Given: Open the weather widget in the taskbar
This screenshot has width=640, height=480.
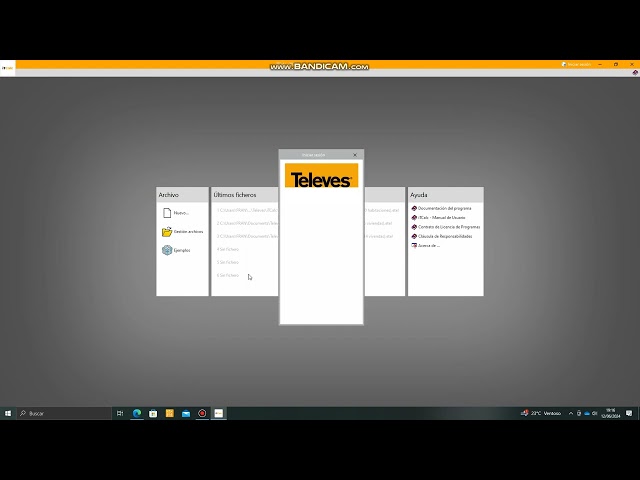Looking at the screenshot, I should 541,413.
